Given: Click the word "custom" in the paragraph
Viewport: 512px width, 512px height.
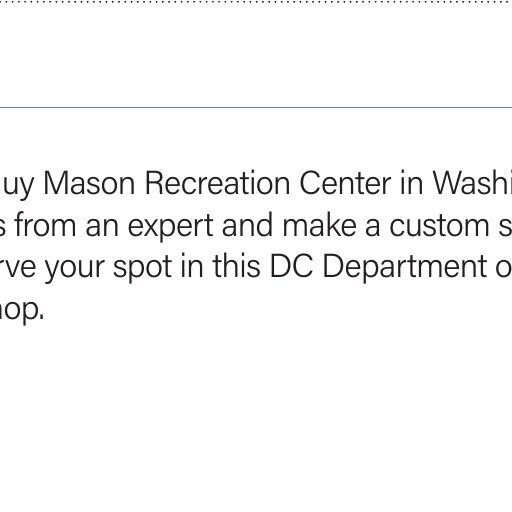Looking at the screenshot, I should (x=439, y=225).
